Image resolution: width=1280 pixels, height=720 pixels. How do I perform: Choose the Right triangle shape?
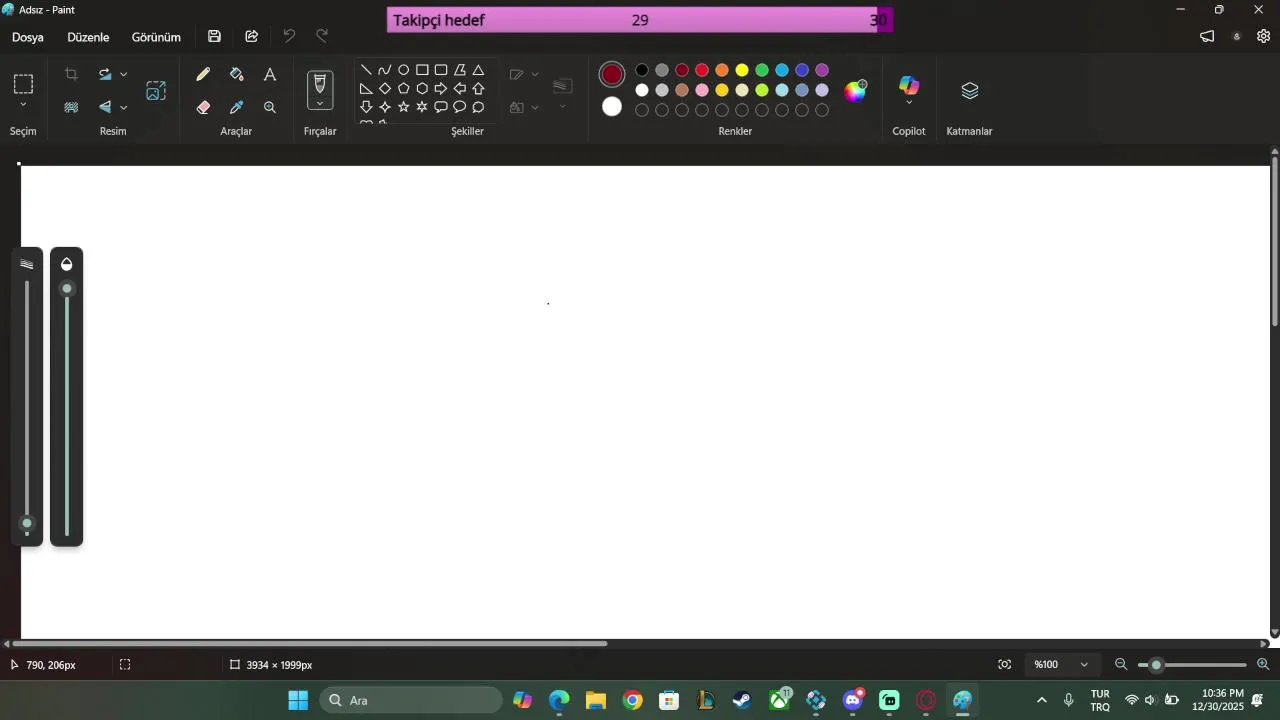click(366, 88)
